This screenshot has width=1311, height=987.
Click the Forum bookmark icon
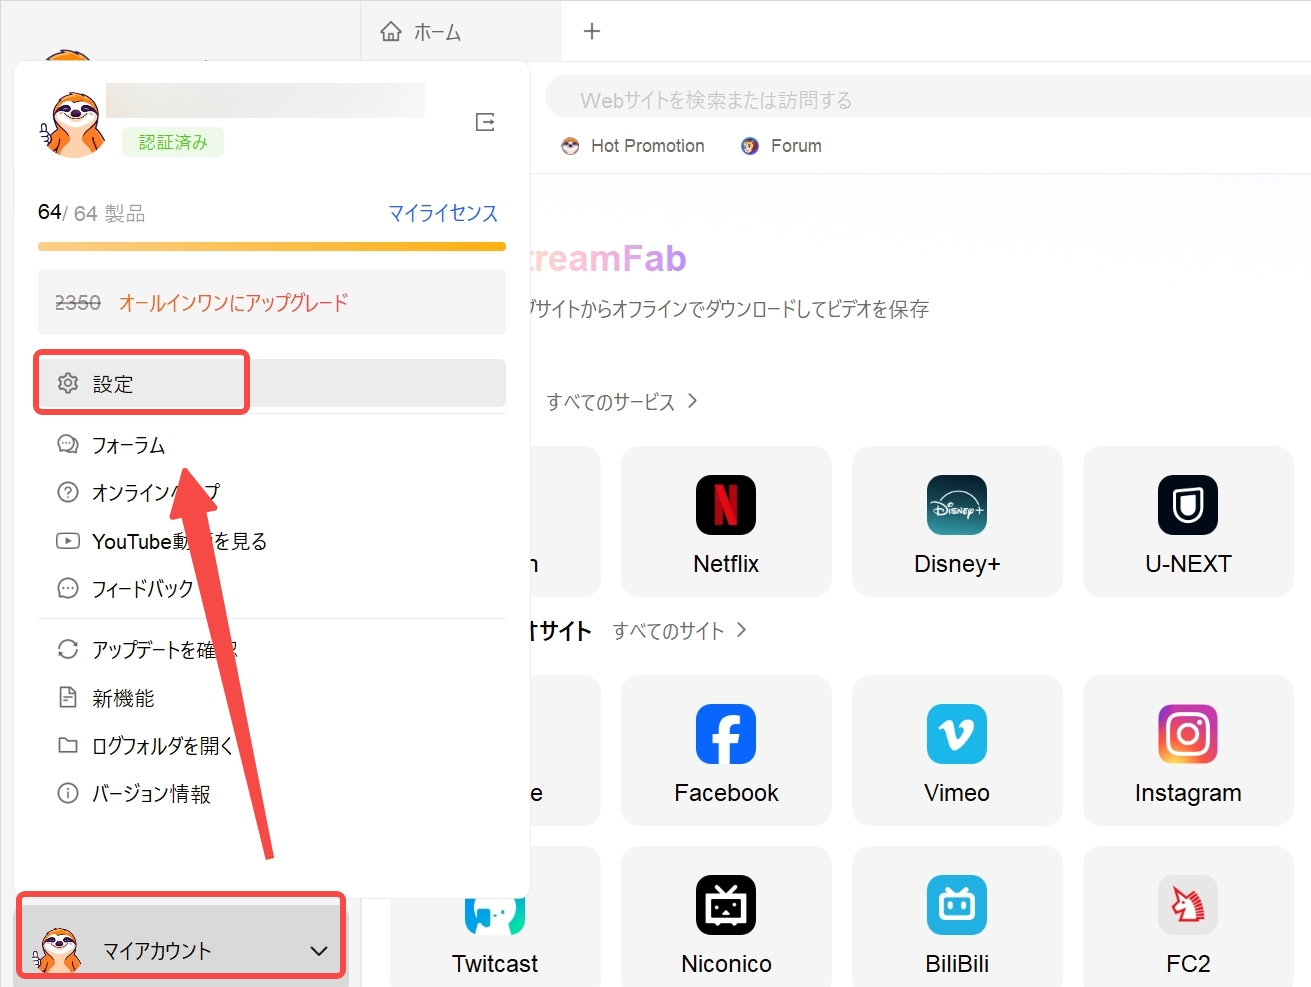coord(750,146)
